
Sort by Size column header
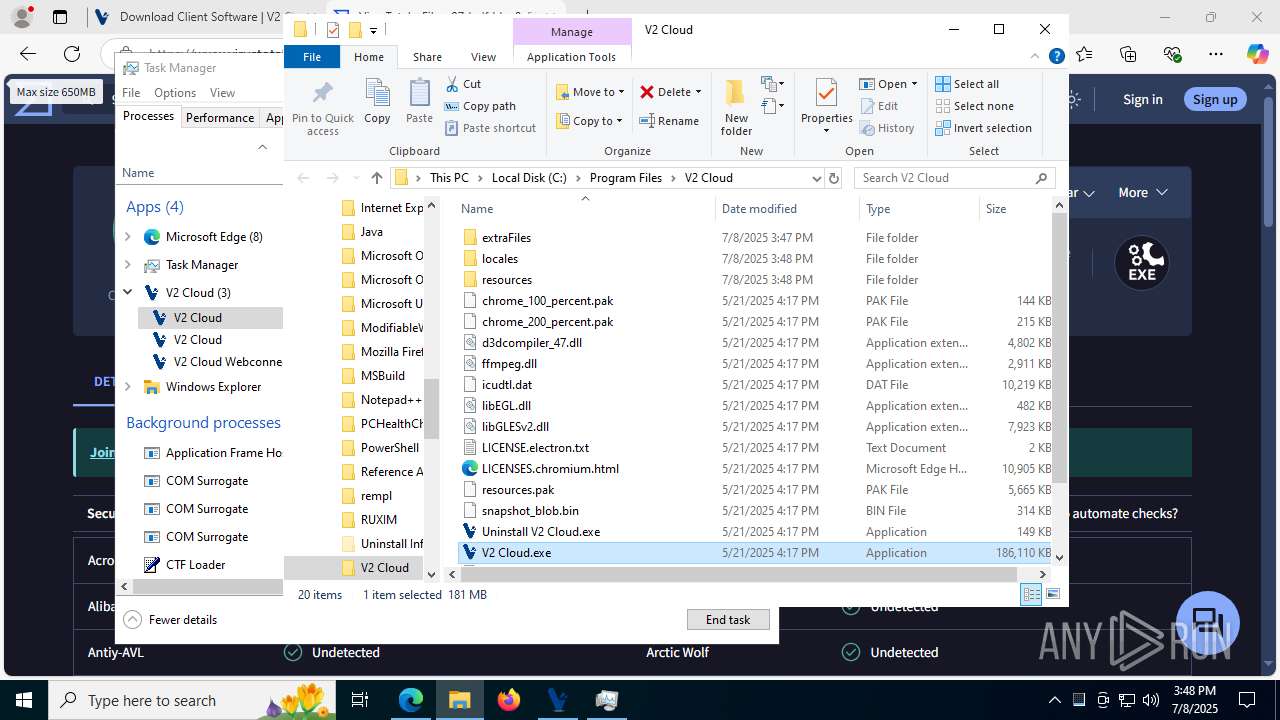tap(996, 209)
